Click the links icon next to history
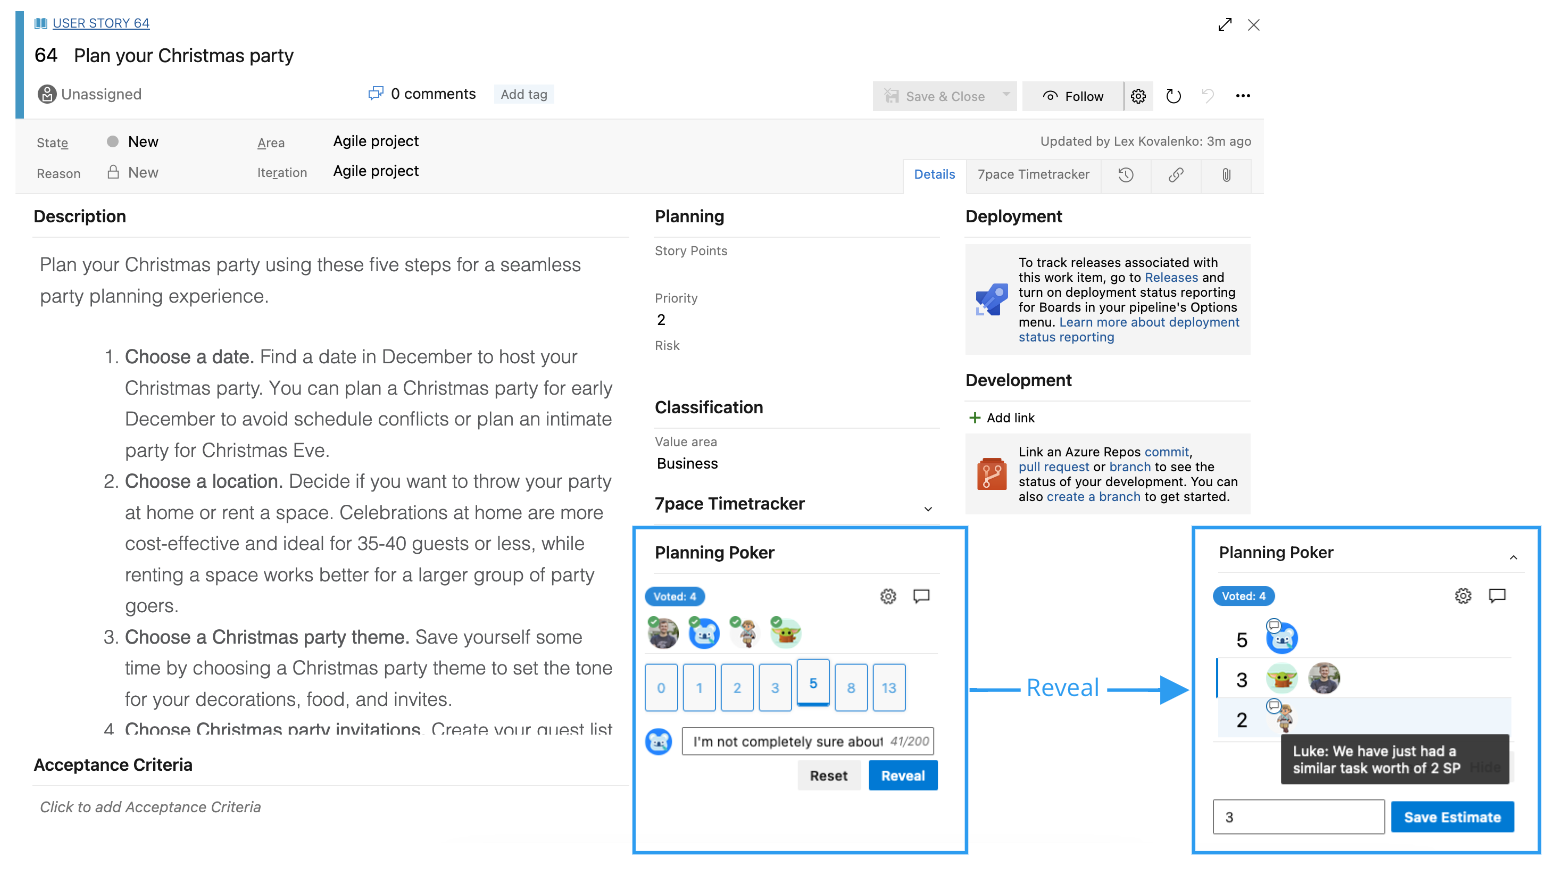The height and width of the screenshot is (882, 1567). tap(1176, 175)
